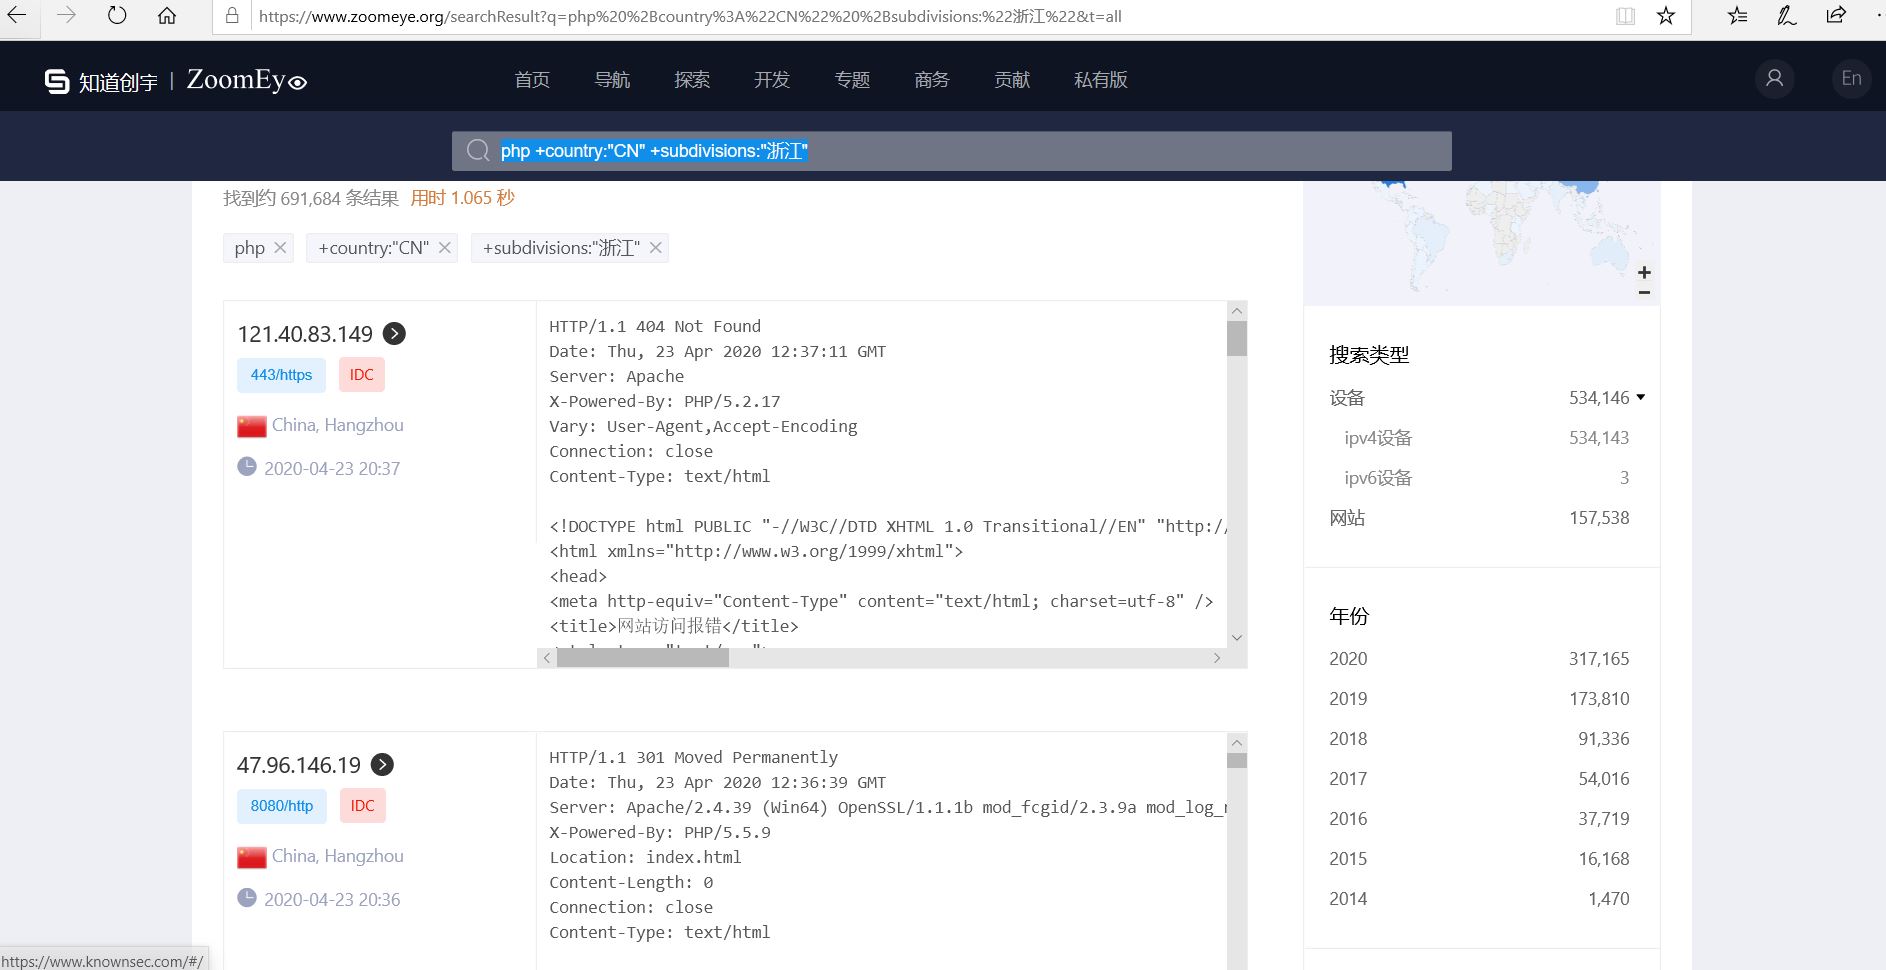Click first result horizontal scrollbar left arrow

tap(547, 658)
